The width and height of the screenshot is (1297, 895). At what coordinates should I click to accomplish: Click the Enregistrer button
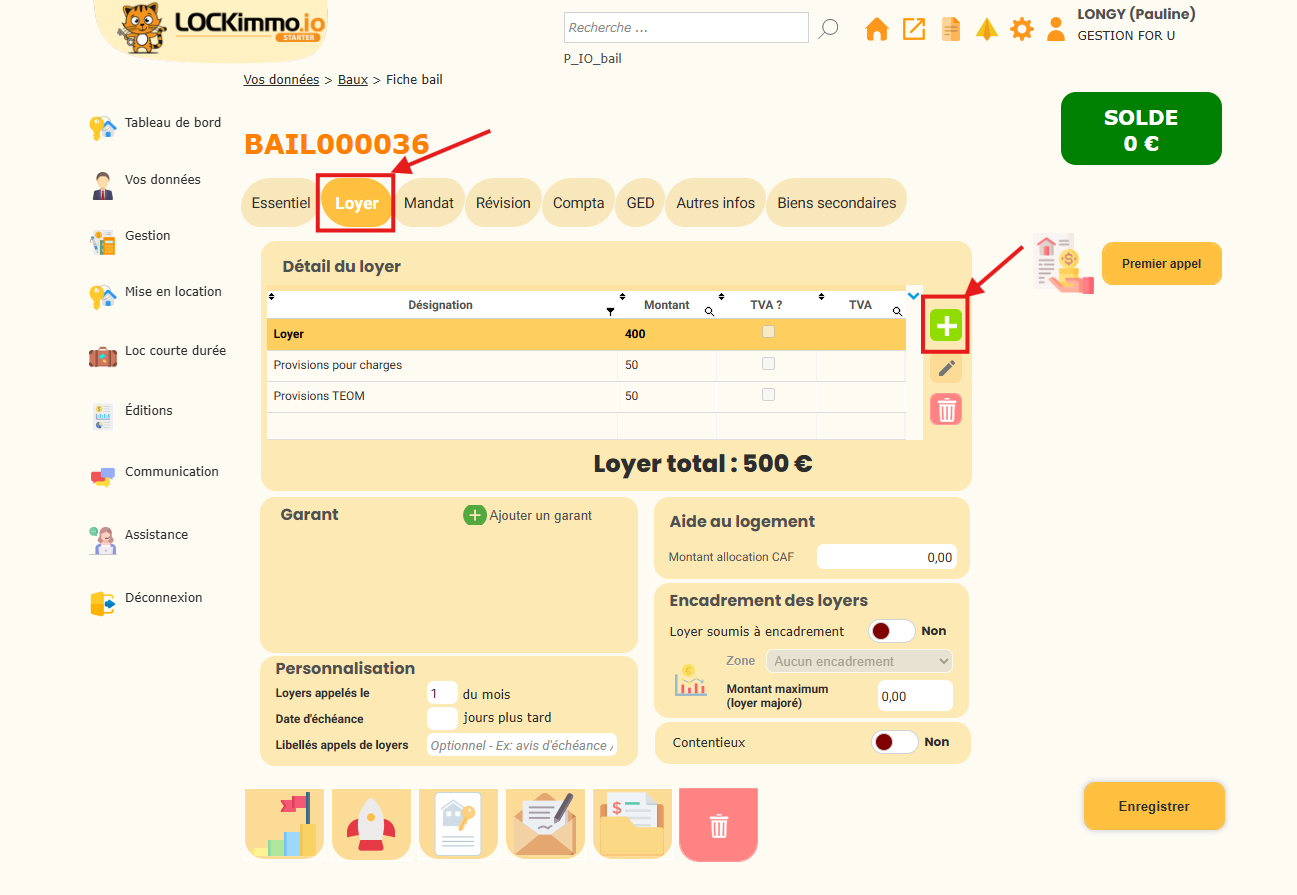(1153, 806)
